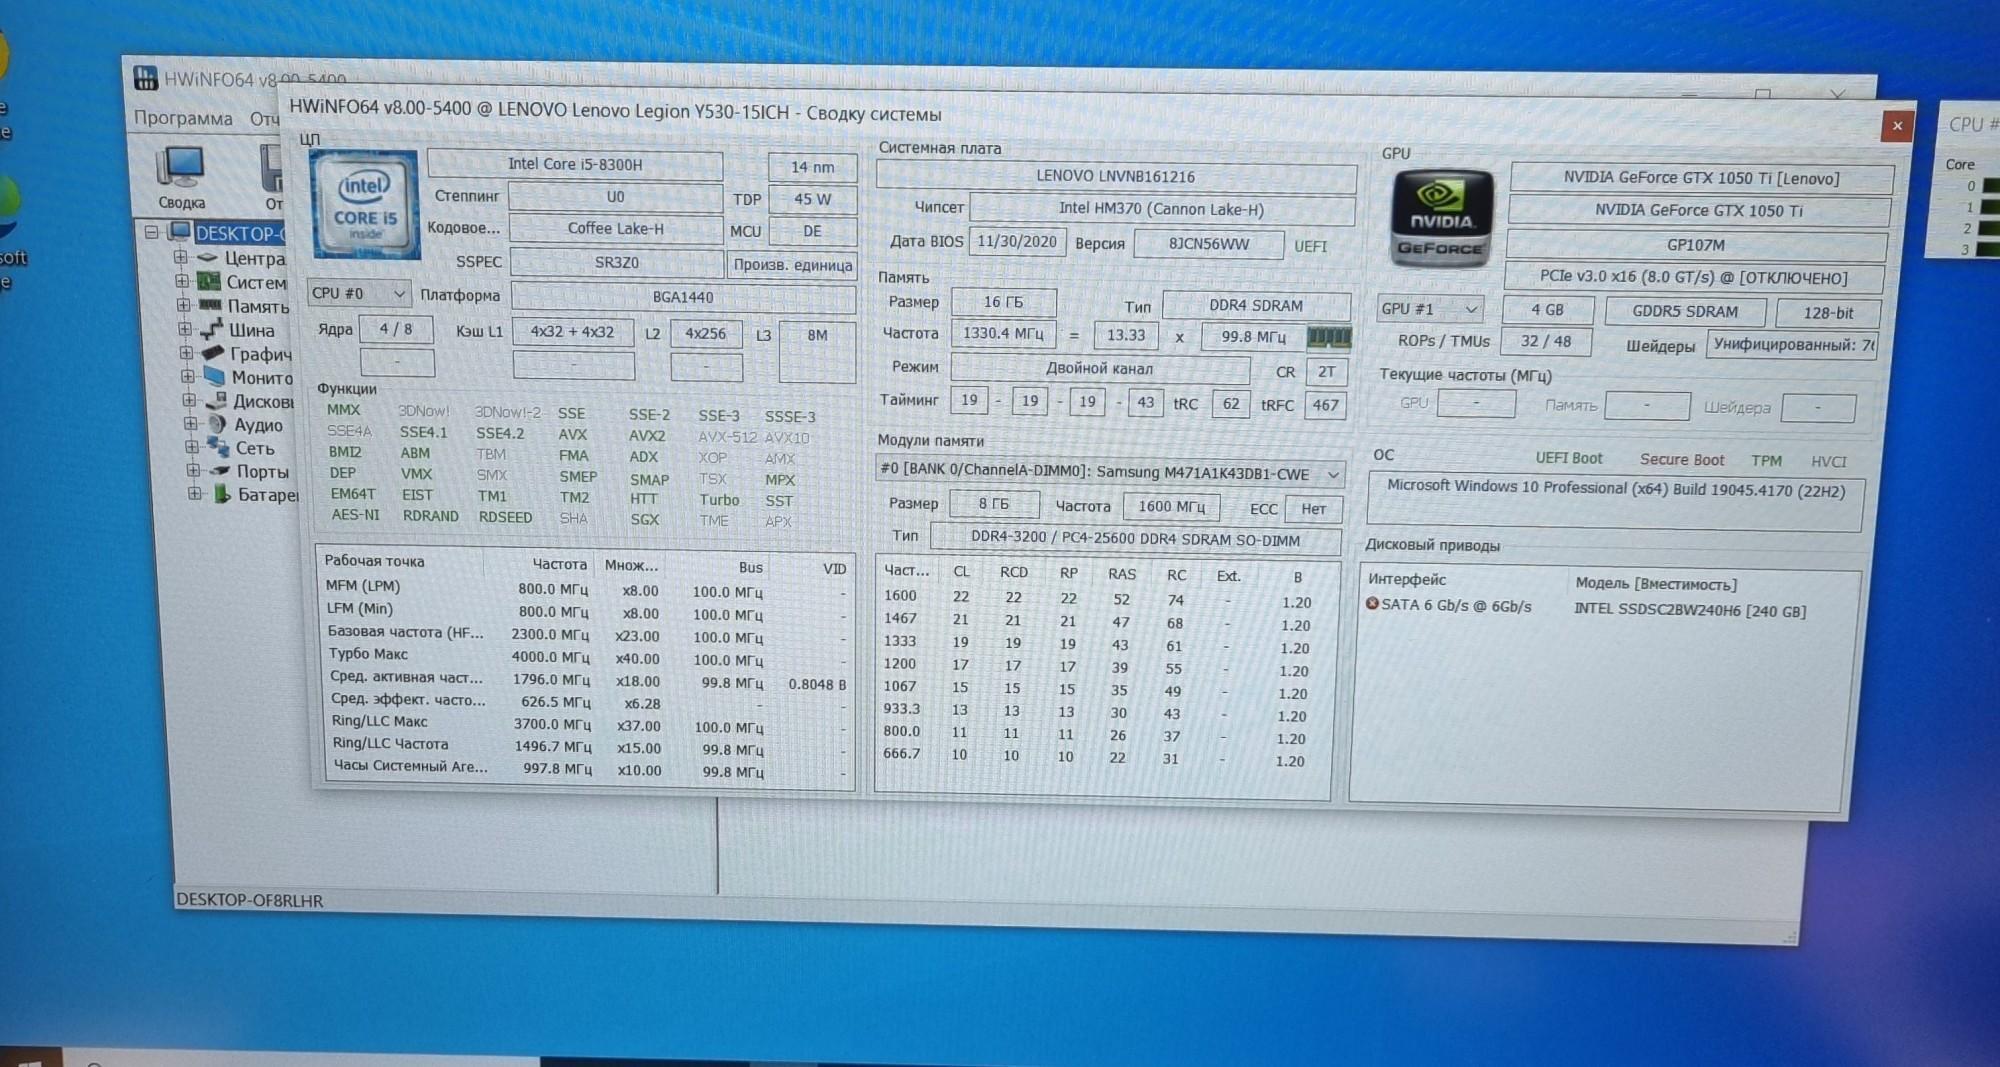Click the battery icon in the Батареи row
Screen dimensions: 2000x1067
point(222,494)
